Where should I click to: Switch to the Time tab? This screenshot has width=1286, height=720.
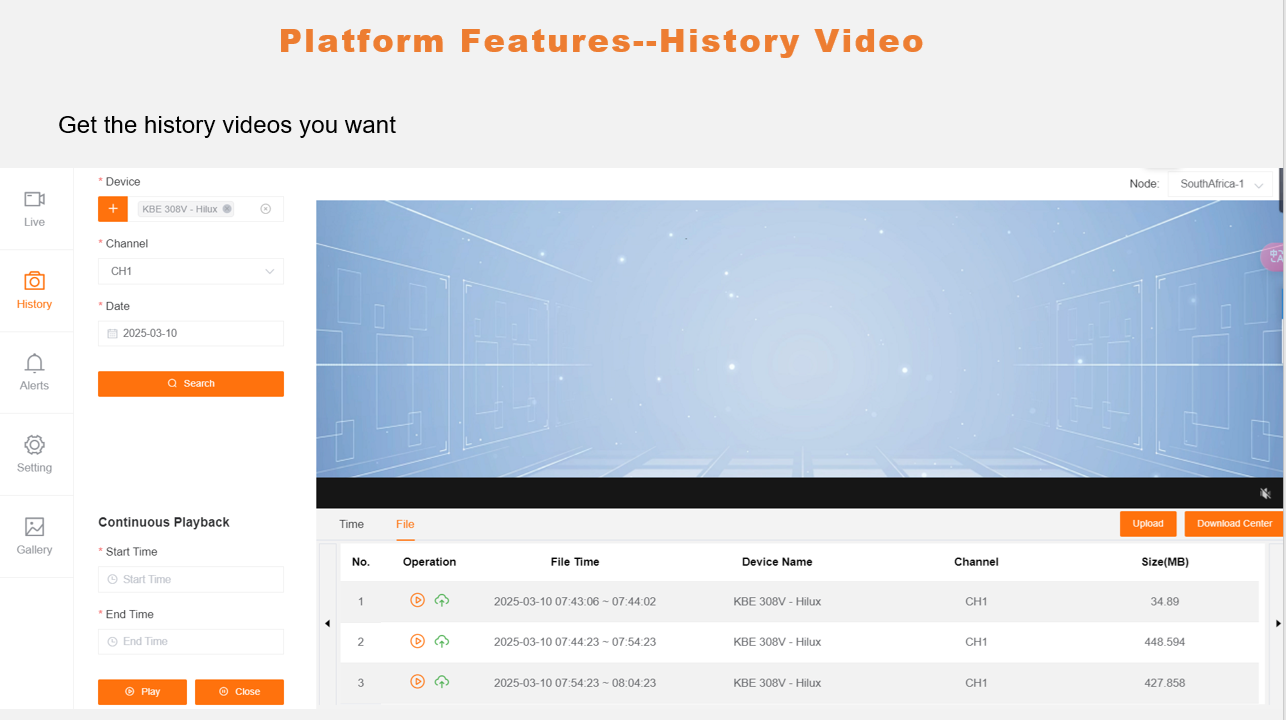(351, 524)
